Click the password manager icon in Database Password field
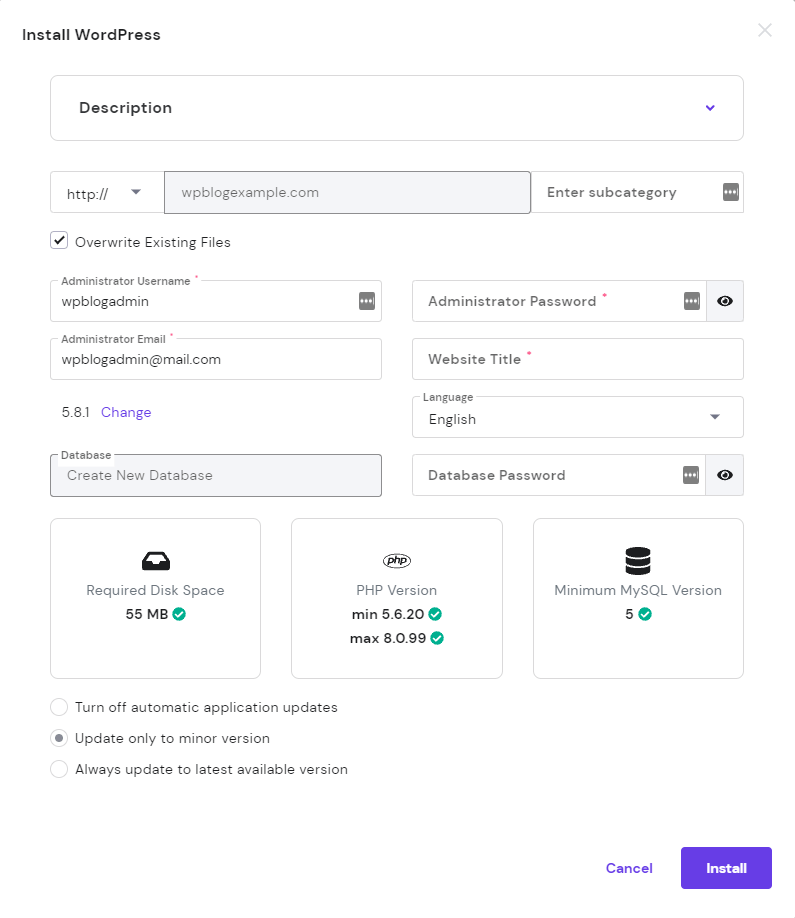 tap(691, 475)
